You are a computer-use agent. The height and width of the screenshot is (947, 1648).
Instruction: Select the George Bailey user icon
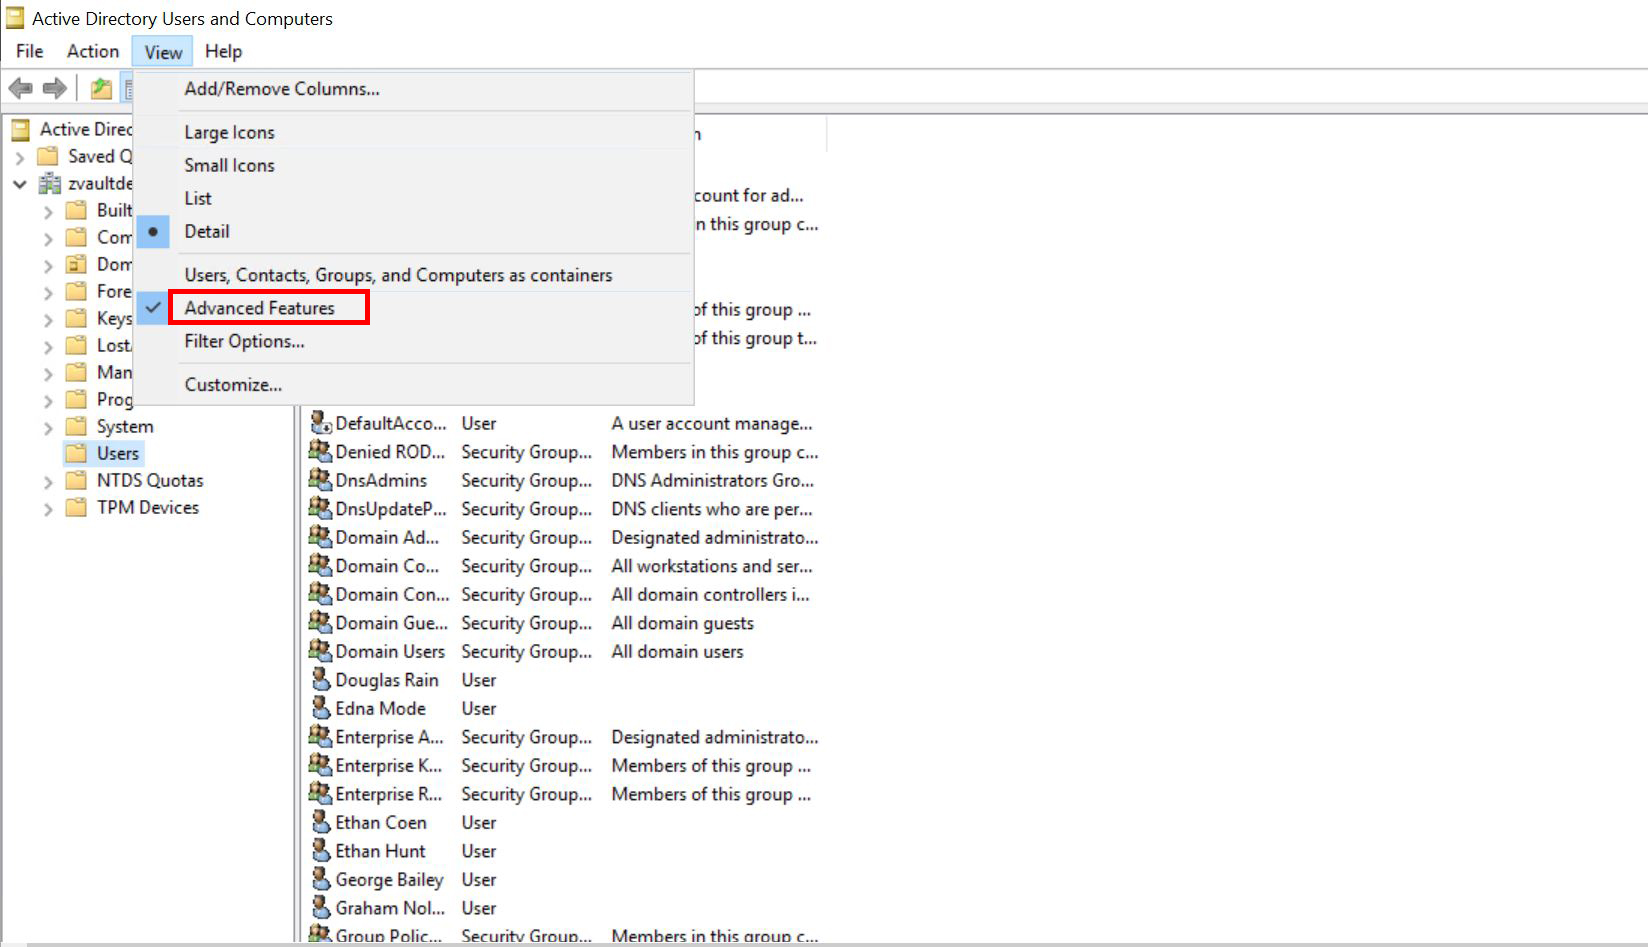[x=320, y=879]
